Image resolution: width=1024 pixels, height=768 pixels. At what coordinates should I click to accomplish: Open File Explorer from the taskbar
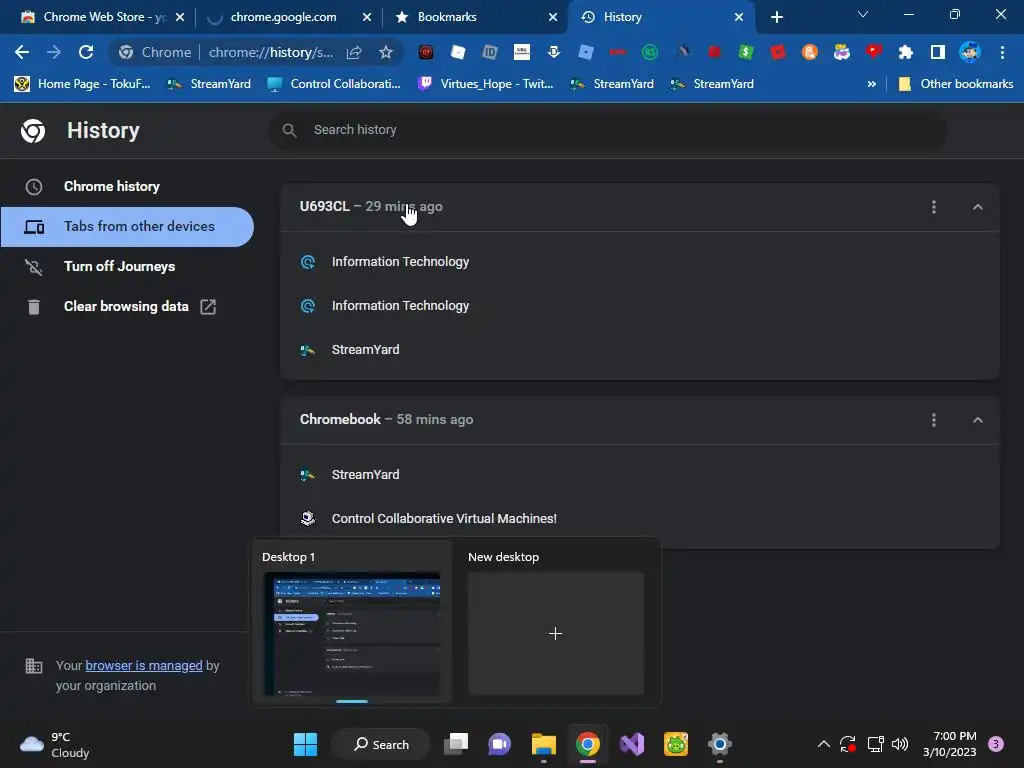pos(543,744)
